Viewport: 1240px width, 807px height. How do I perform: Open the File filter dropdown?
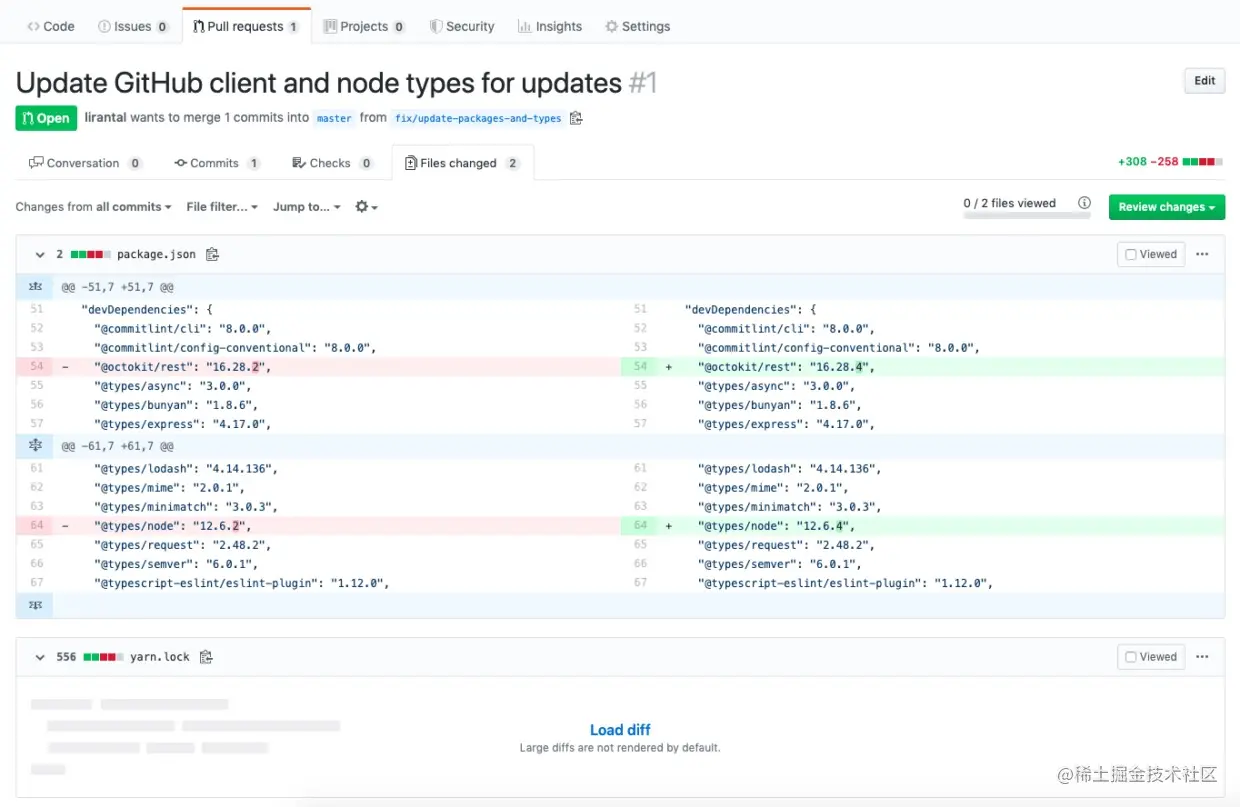222,207
